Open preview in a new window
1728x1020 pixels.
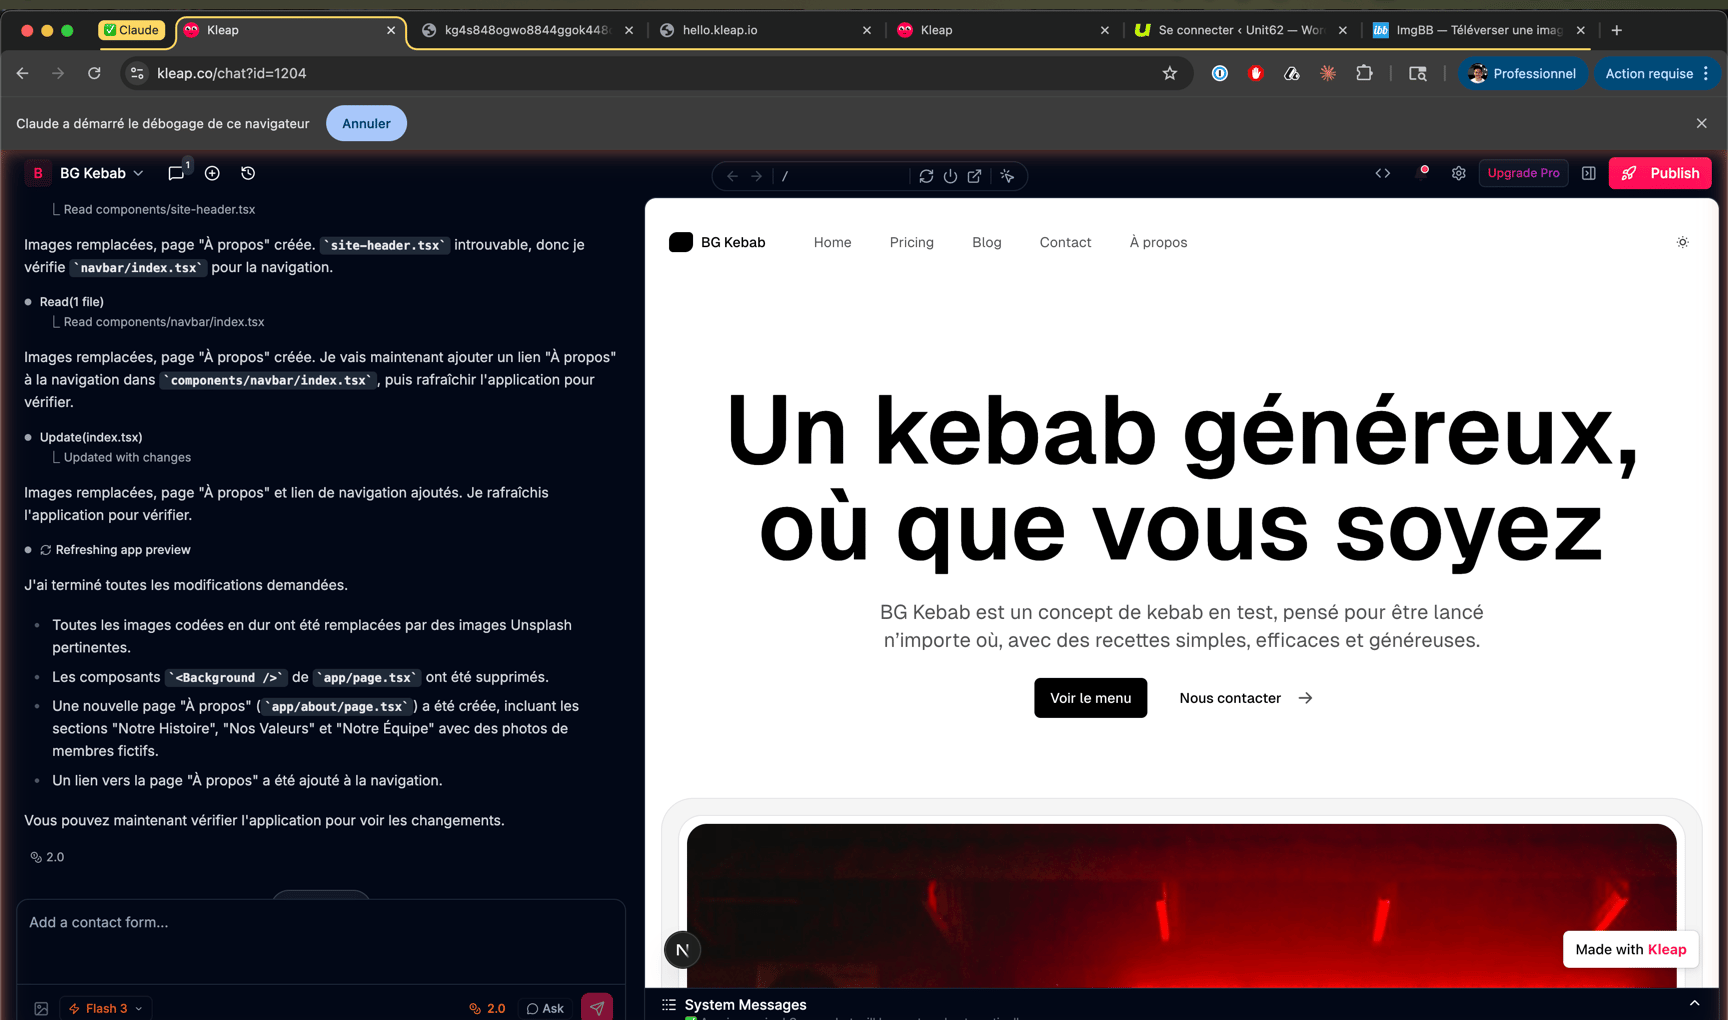point(974,176)
